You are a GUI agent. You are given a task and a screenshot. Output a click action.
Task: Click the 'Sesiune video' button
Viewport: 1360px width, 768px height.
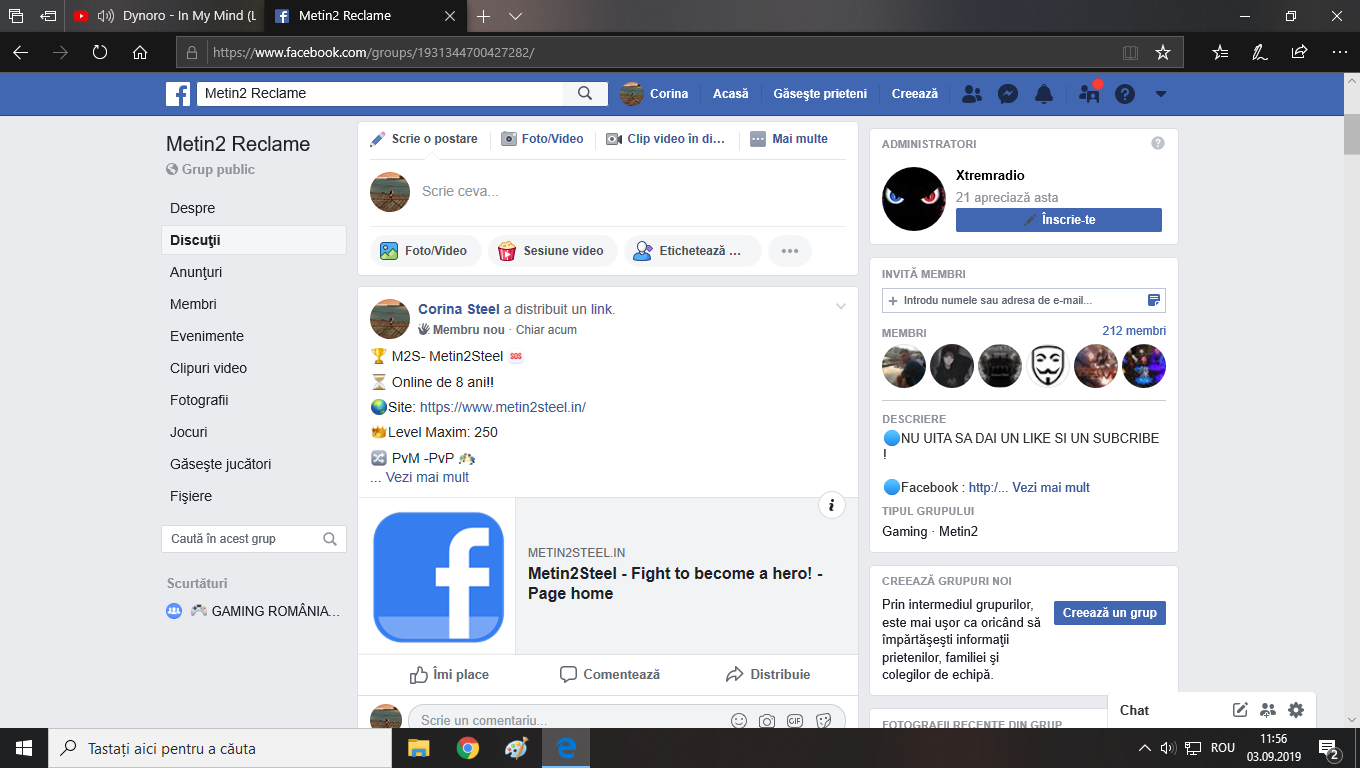(551, 251)
